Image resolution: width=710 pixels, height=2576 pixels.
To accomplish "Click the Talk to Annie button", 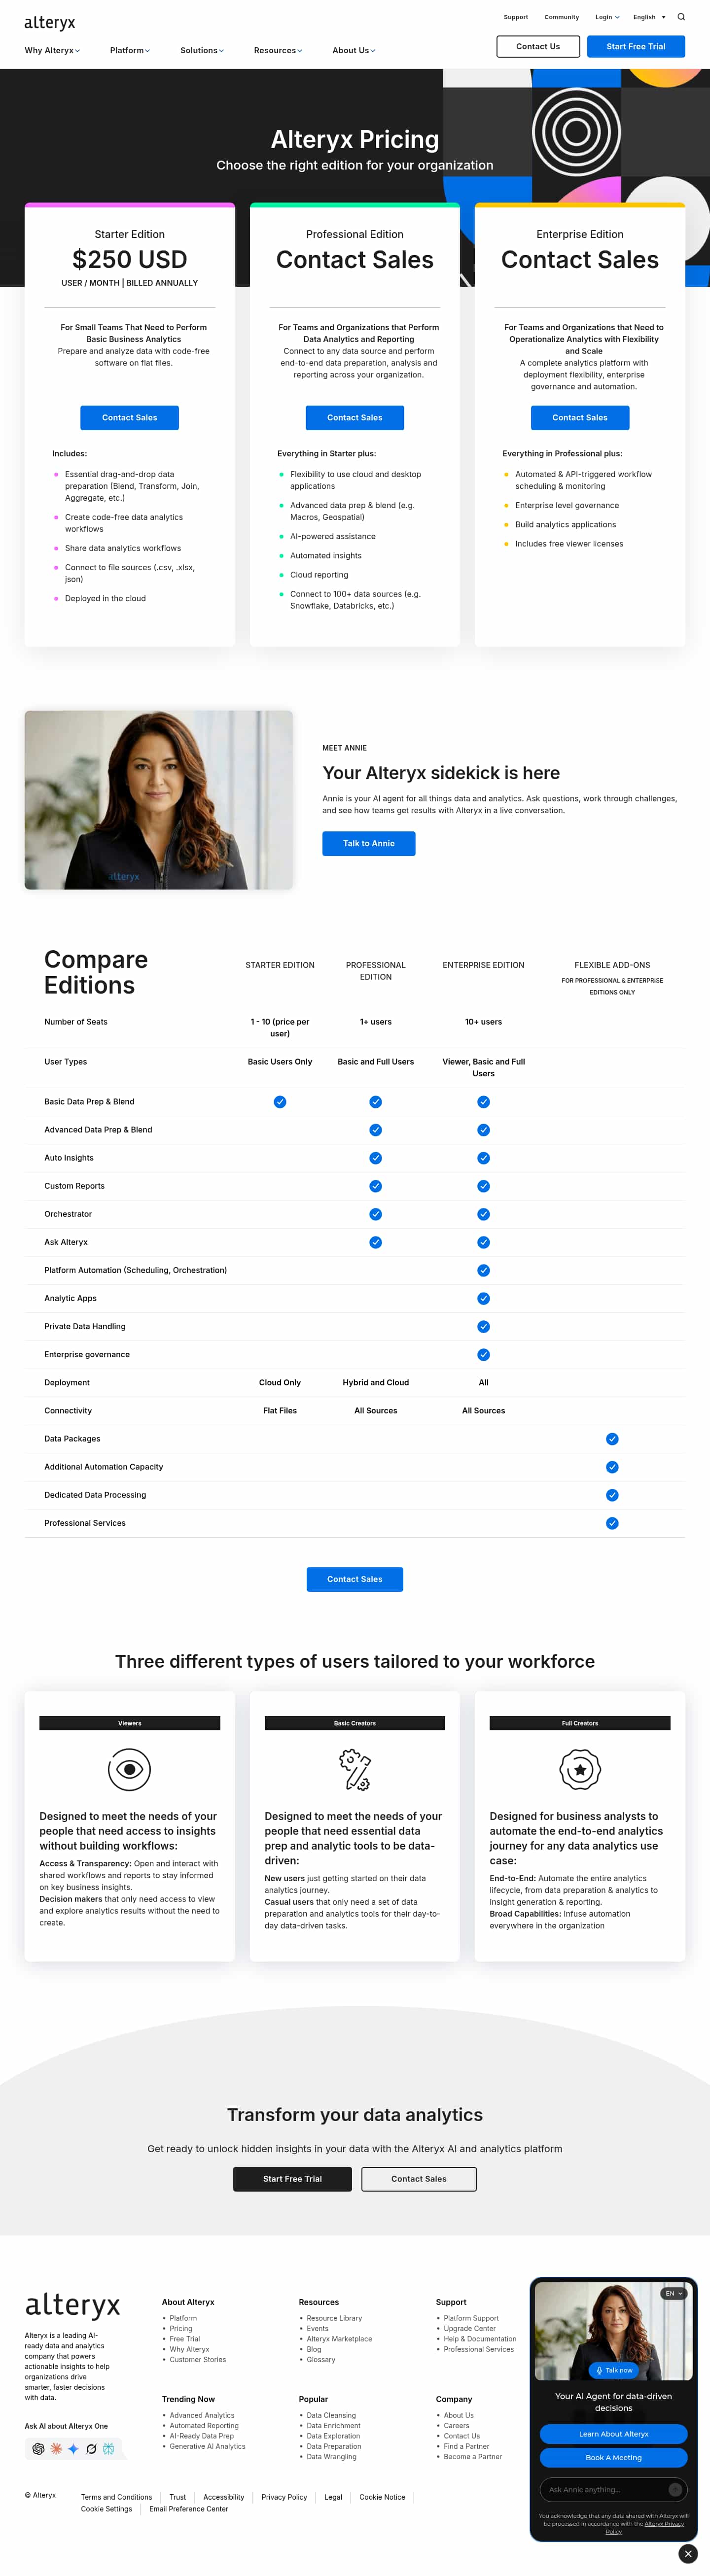I will pyautogui.click(x=369, y=843).
